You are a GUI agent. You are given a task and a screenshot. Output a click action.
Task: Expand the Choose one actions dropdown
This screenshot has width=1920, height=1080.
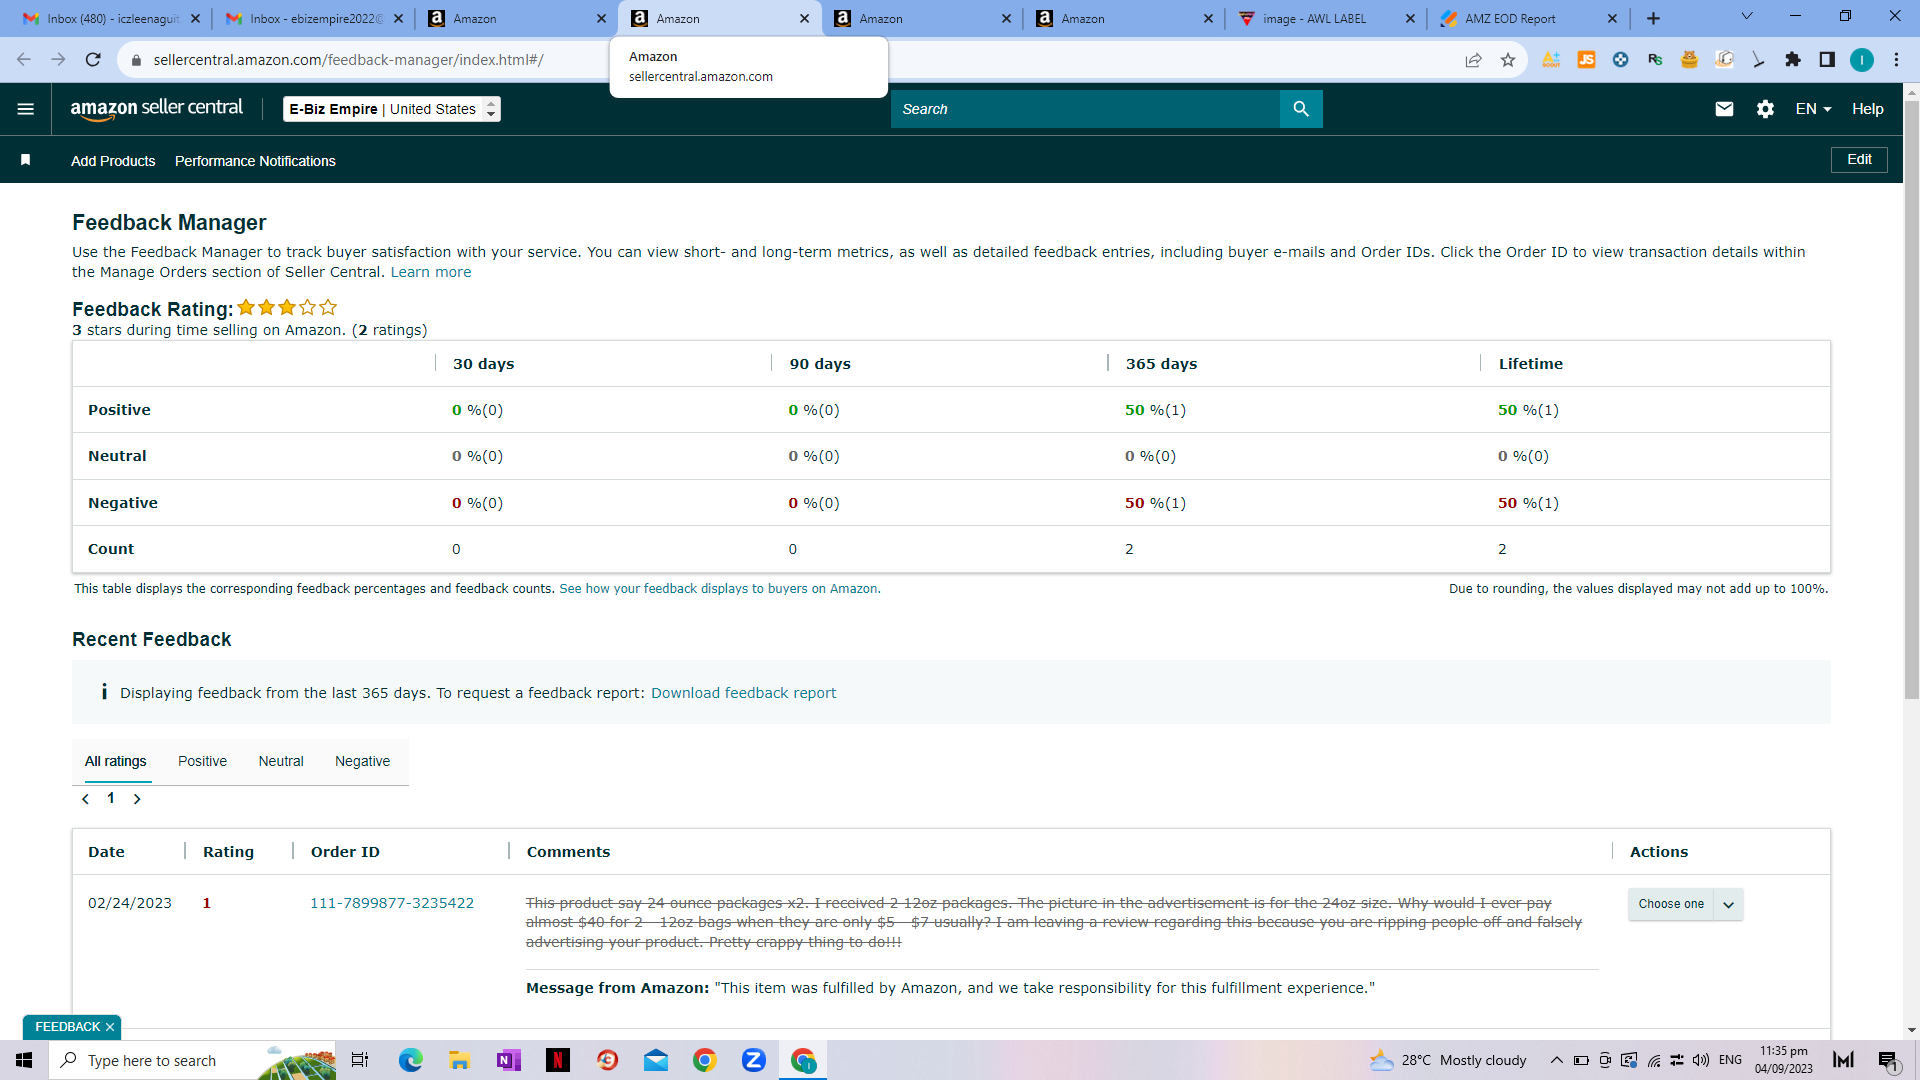[x=1728, y=904]
